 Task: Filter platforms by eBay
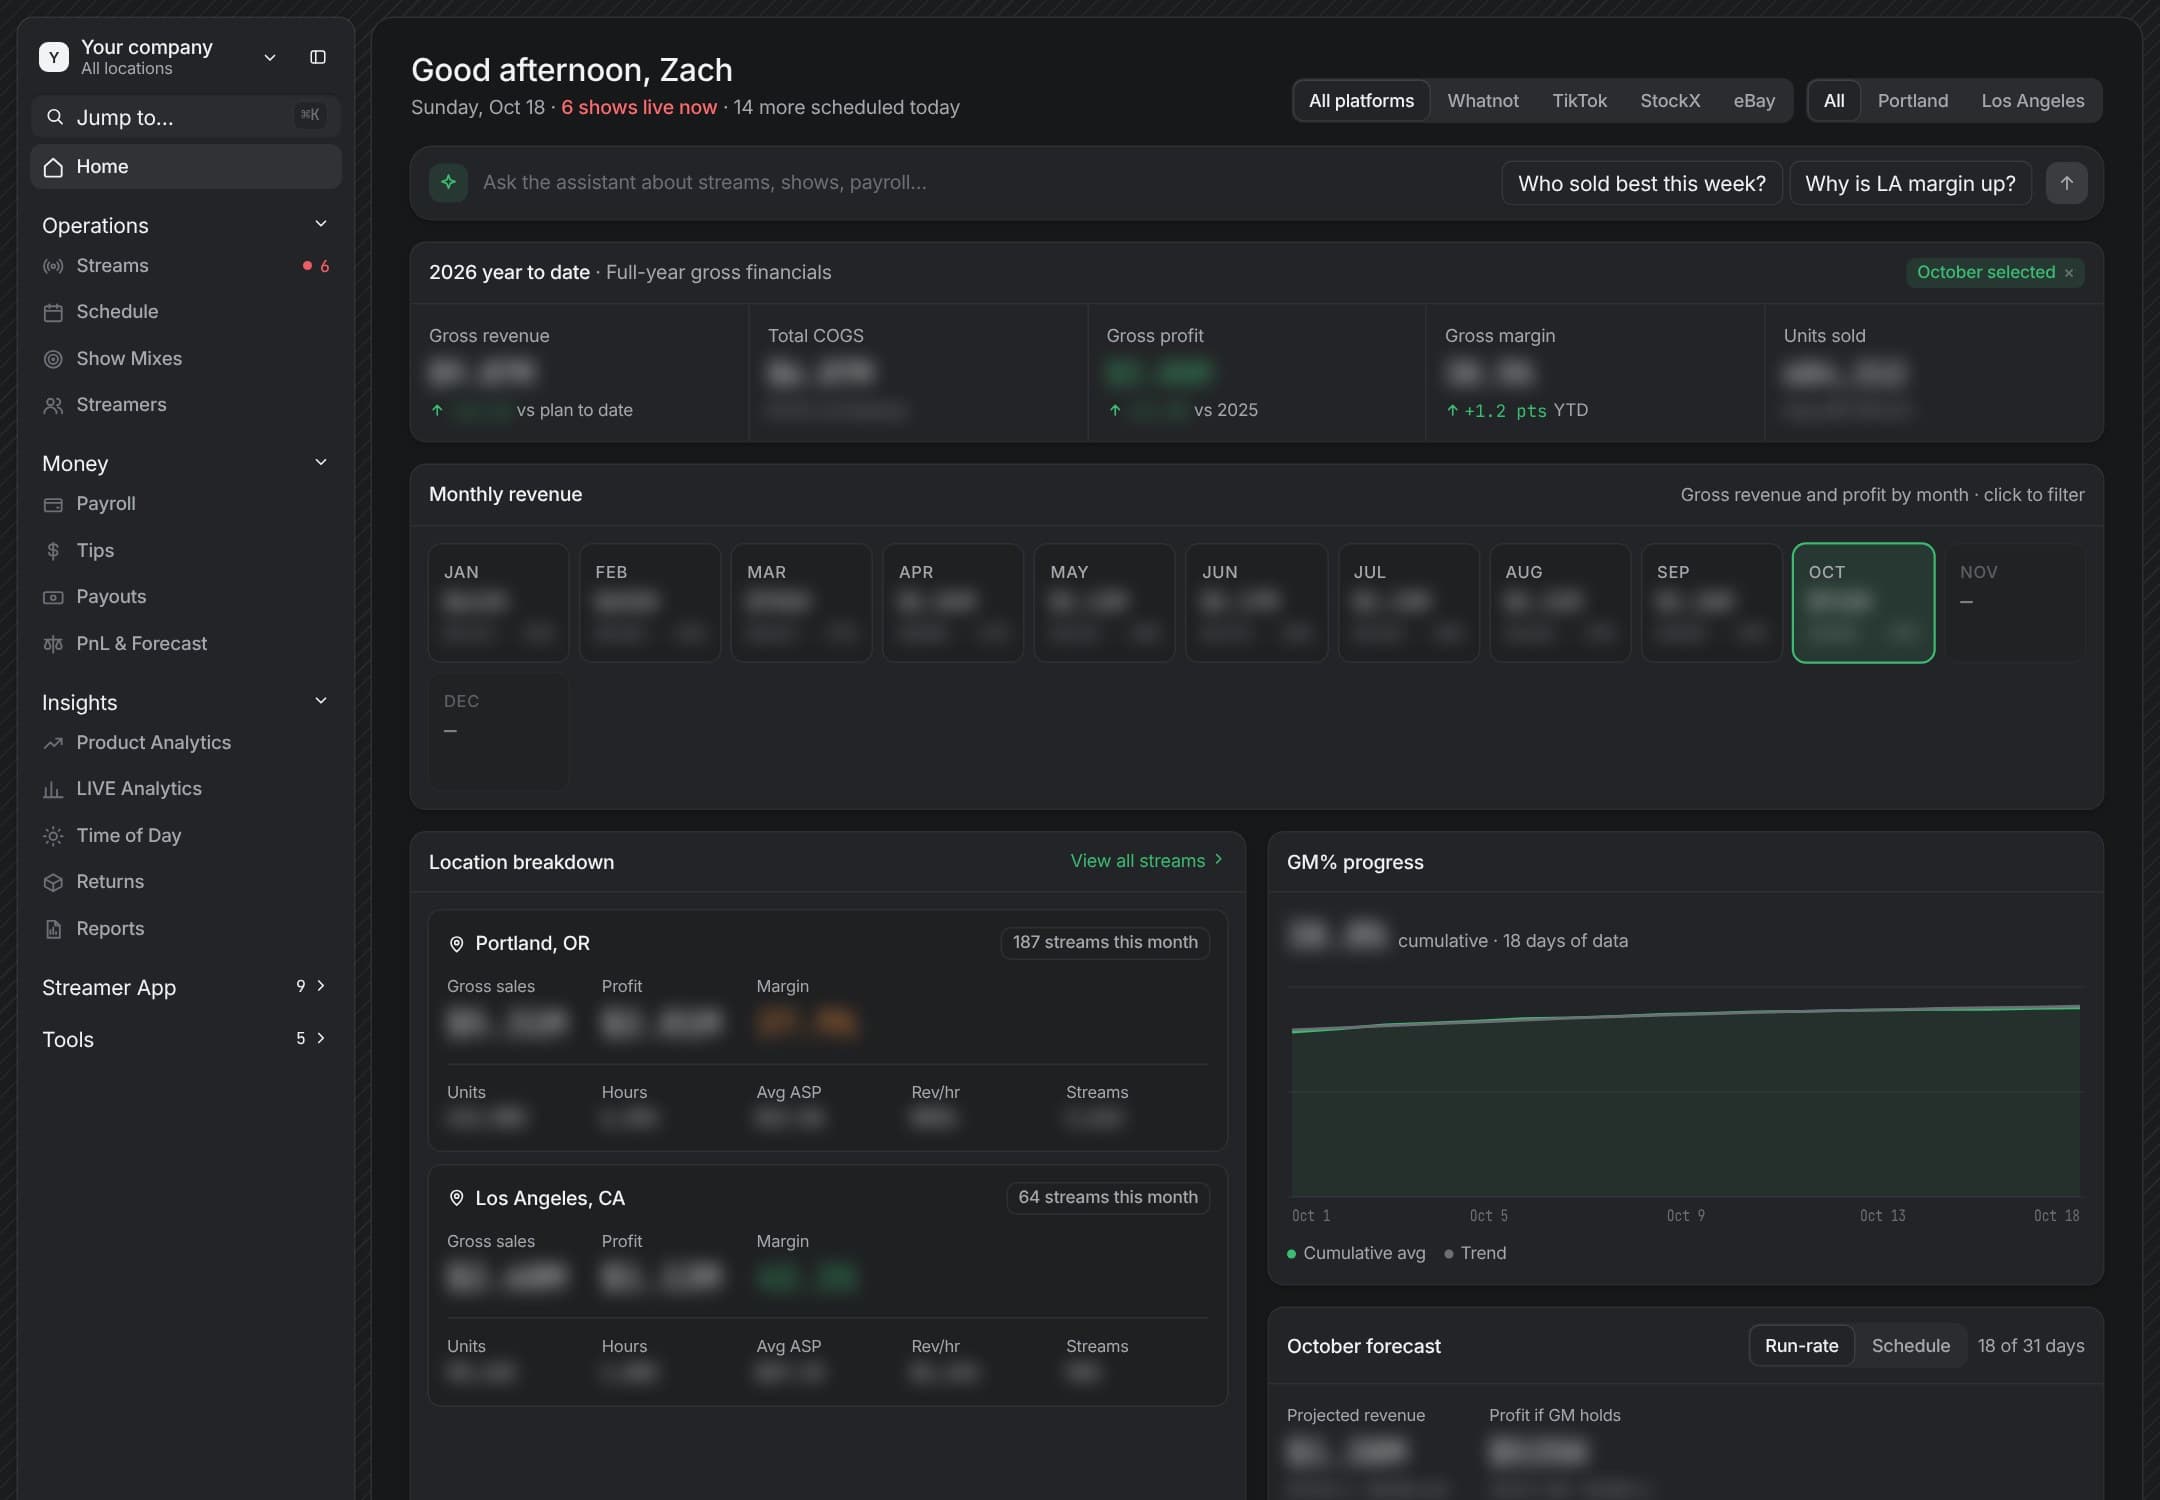1754,101
